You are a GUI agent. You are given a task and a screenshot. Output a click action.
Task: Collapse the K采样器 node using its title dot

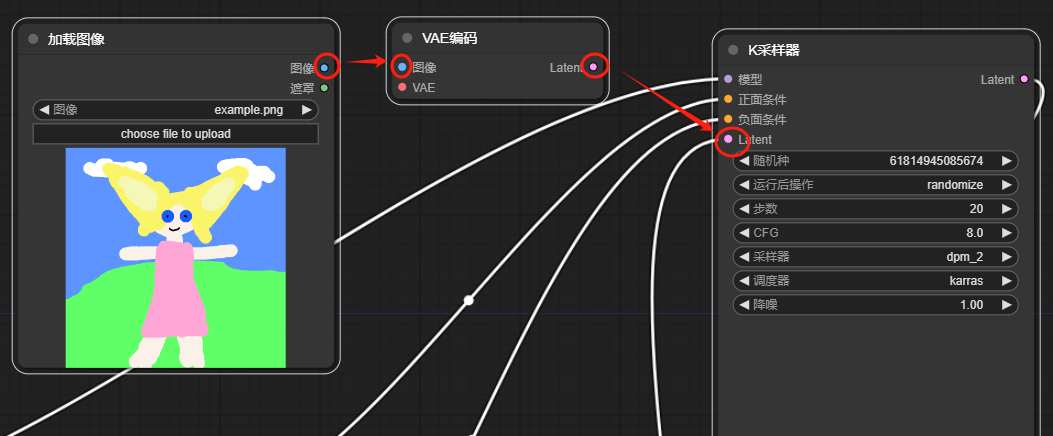pyautogui.click(x=733, y=50)
